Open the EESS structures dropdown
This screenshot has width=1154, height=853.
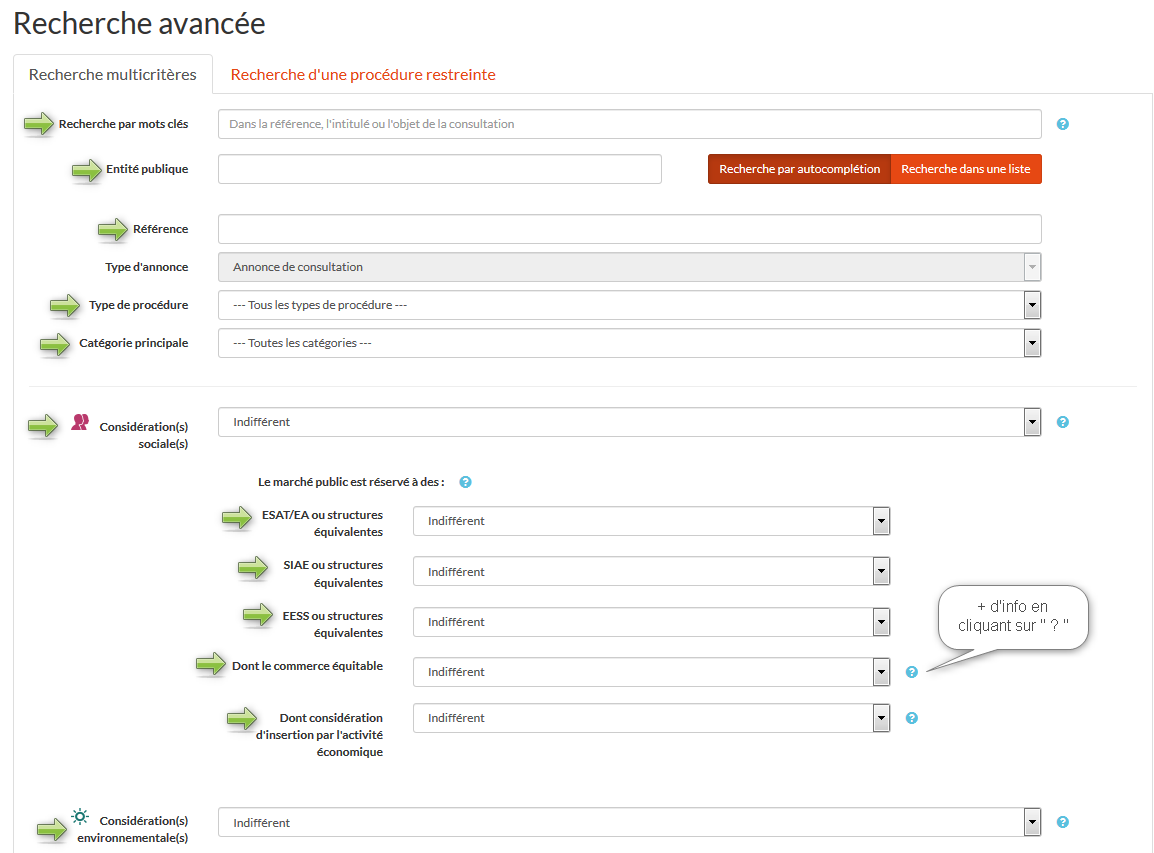pos(651,622)
